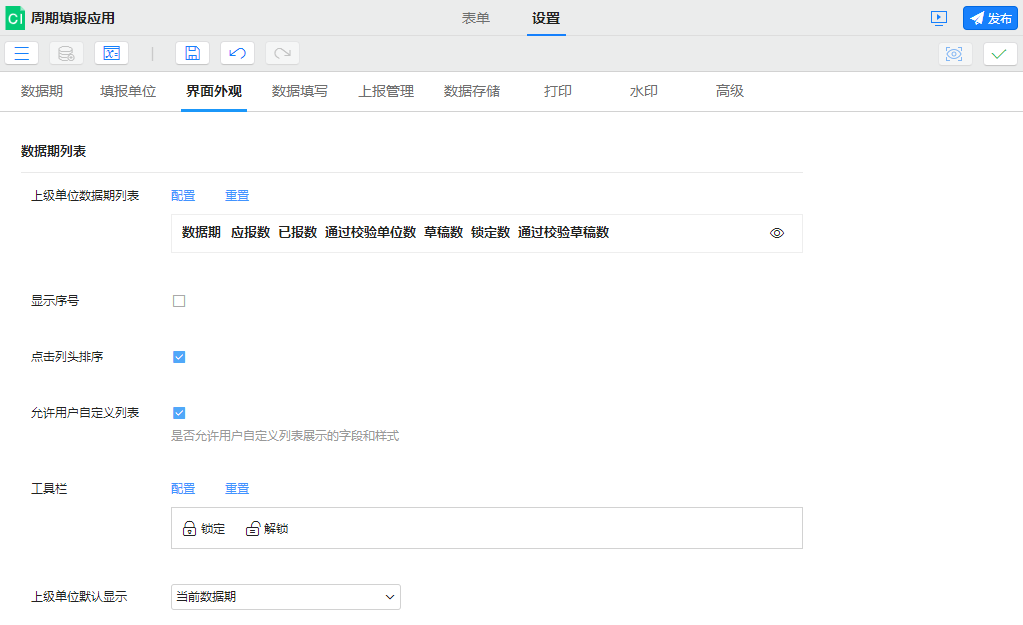The image size is (1023, 625).
Task: Open the app preview player icon
Action: (941, 17)
